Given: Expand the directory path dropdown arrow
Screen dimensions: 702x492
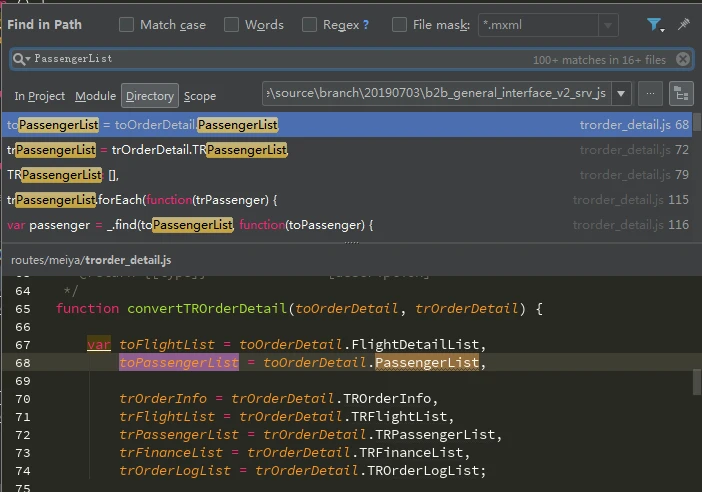Looking at the screenshot, I should [621, 94].
